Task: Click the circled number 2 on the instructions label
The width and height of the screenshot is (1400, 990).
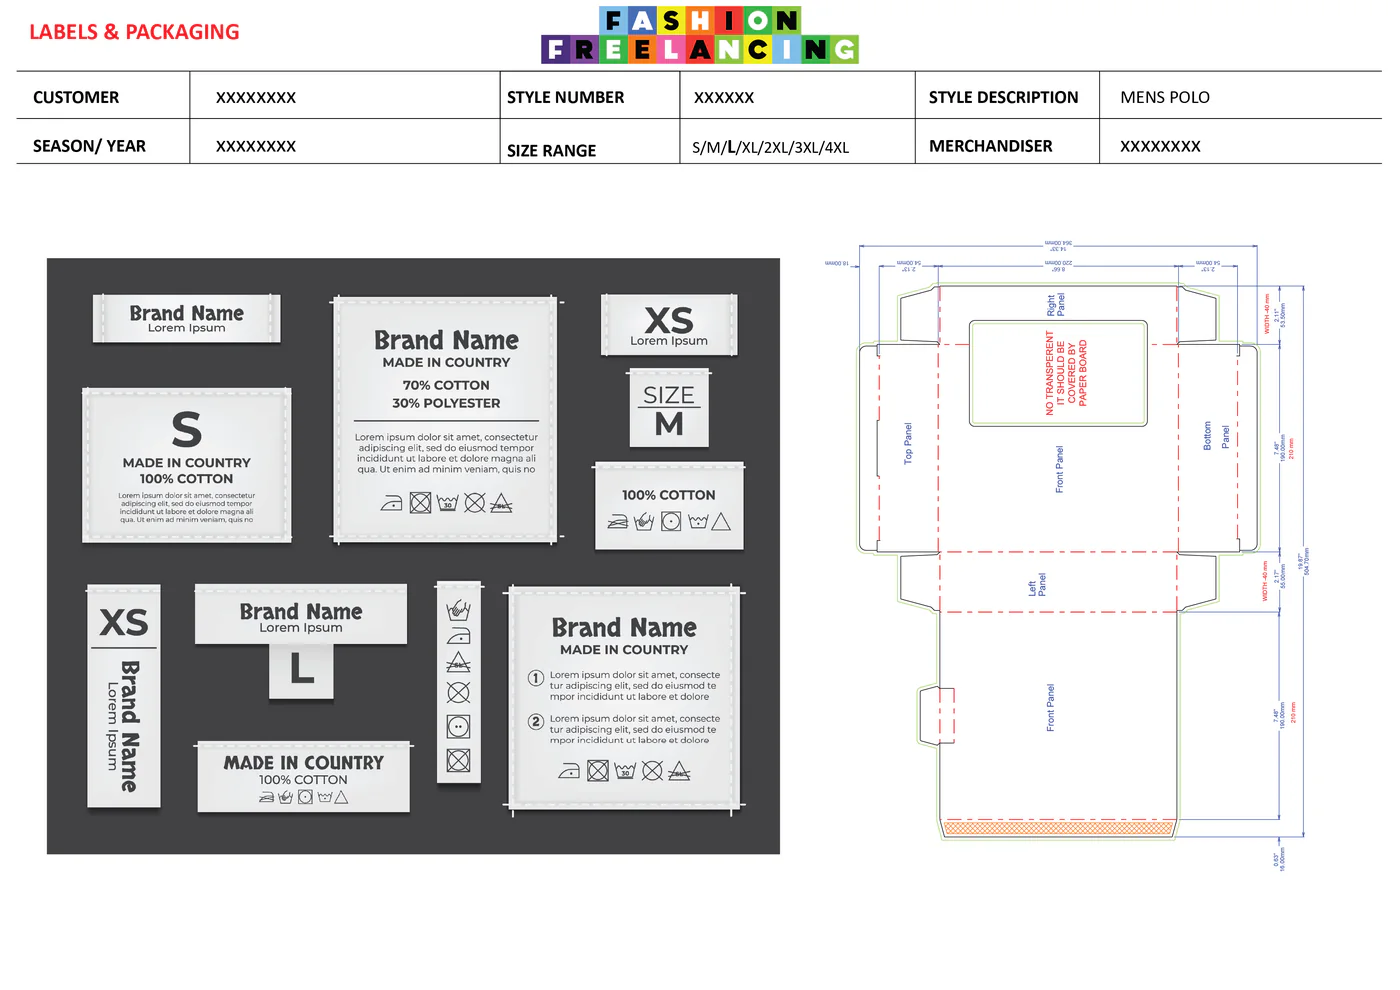Action: tap(536, 721)
